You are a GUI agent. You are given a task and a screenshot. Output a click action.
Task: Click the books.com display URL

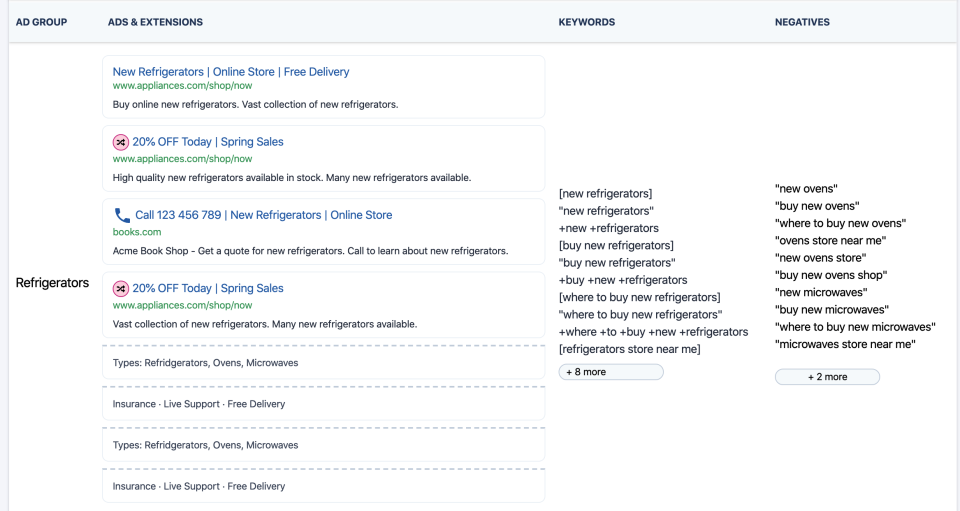pos(136,232)
